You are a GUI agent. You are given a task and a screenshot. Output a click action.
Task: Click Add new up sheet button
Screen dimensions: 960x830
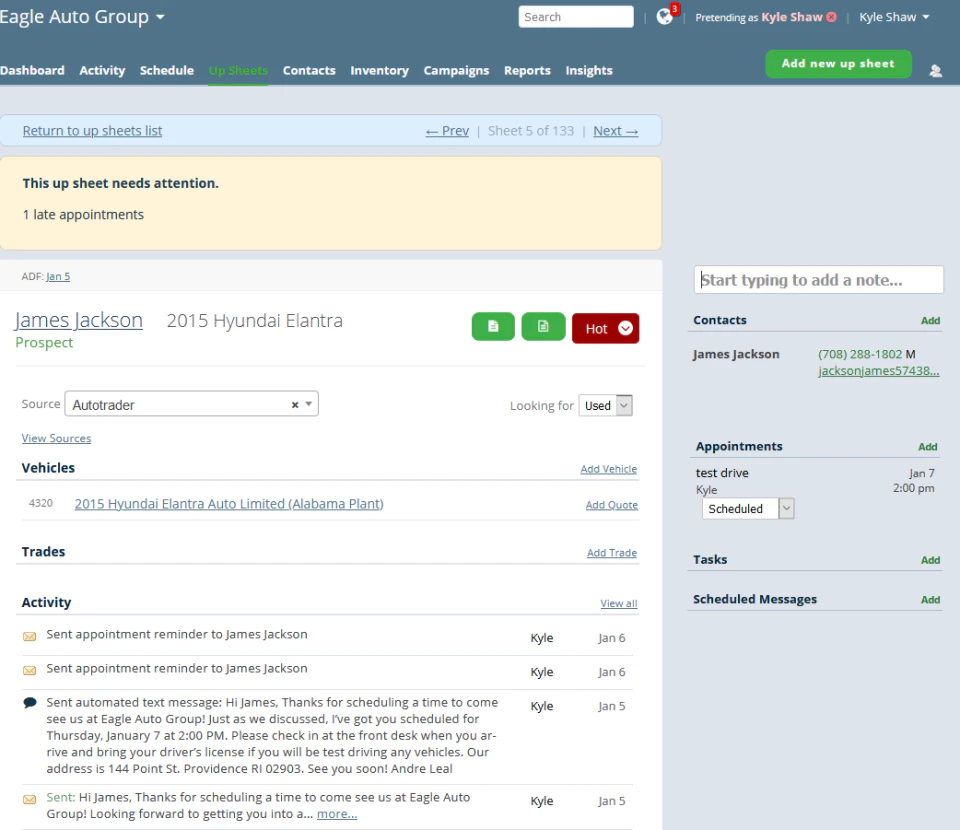click(838, 64)
